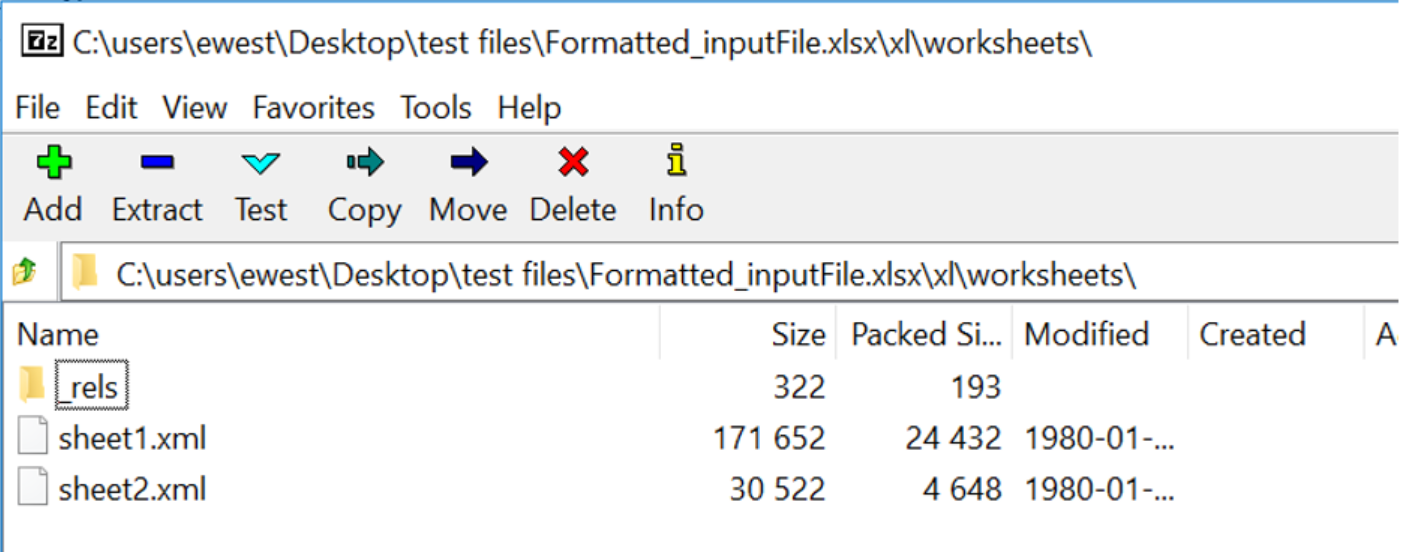Click the blue Extract minus icon
Viewport: 1403px width, 552px height.
pyautogui.click(x=157, y=163)
